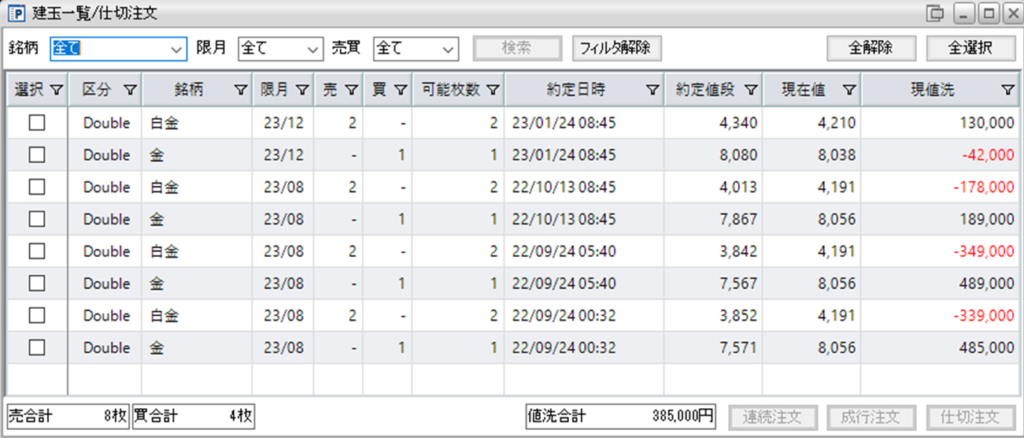Click the 全選択 button
The width and height of the screenshot is (1024, 438).
coord(970,48)
